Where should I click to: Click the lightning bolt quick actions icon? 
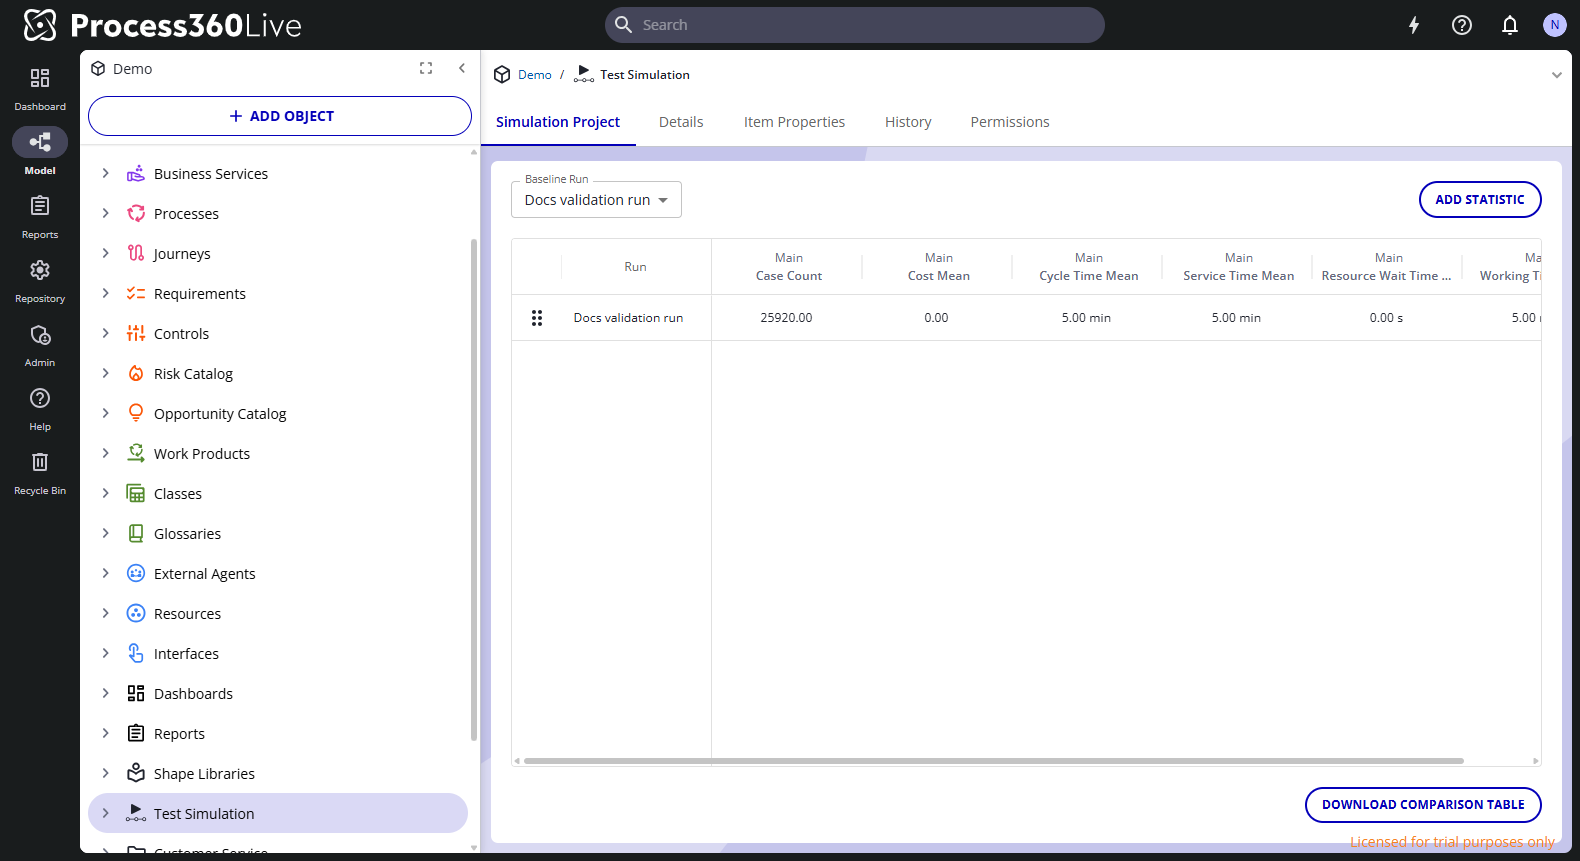(1414, 25)
